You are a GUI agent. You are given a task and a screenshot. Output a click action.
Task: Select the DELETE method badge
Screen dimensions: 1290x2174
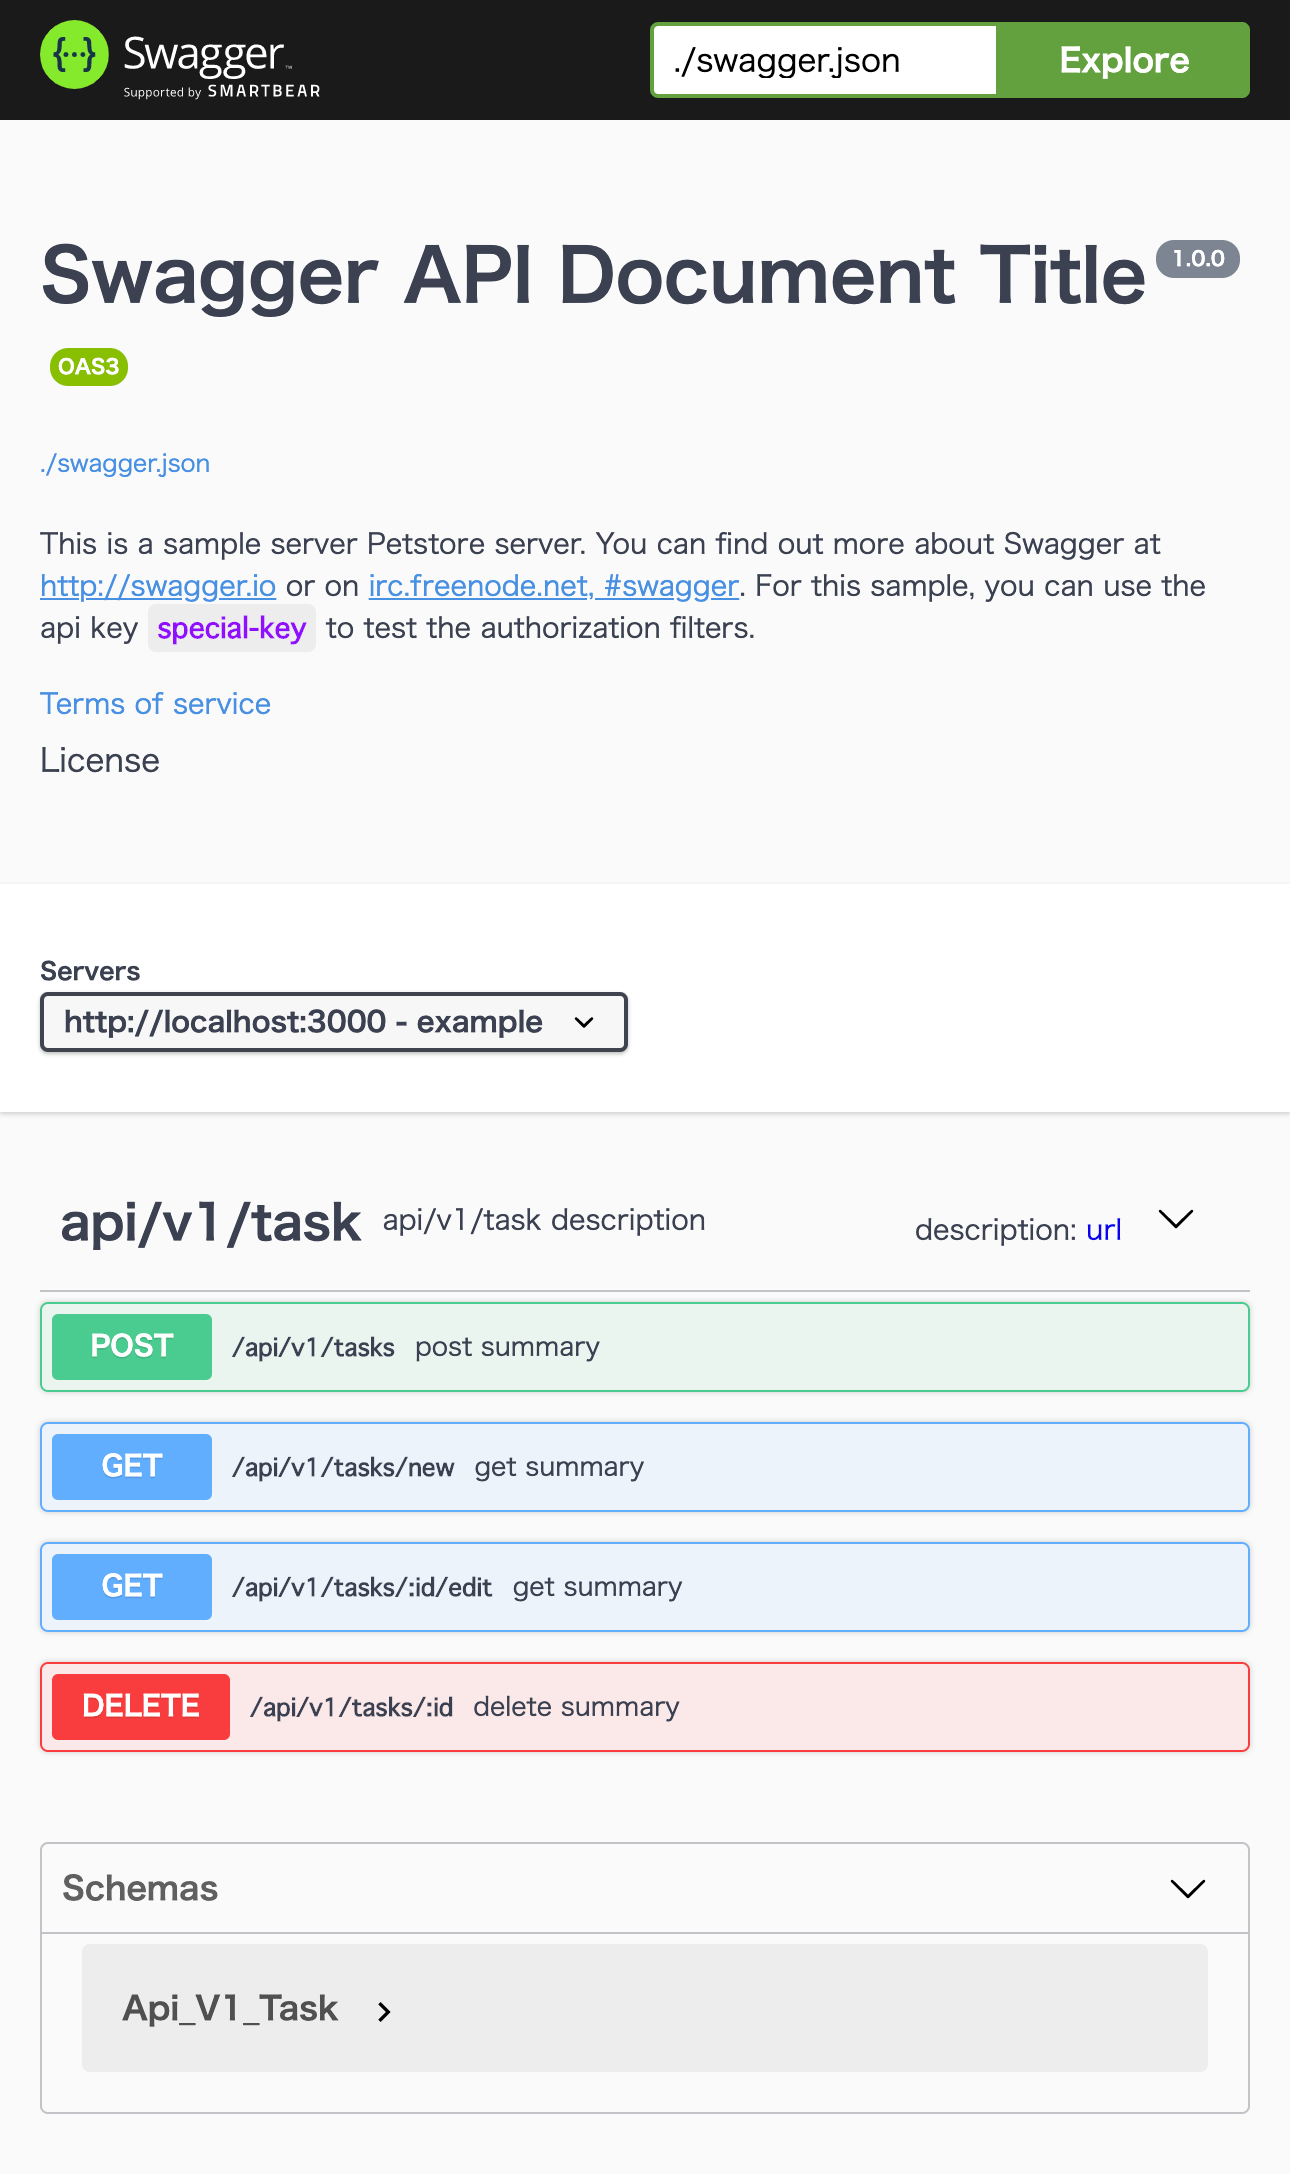(139, 1706)
